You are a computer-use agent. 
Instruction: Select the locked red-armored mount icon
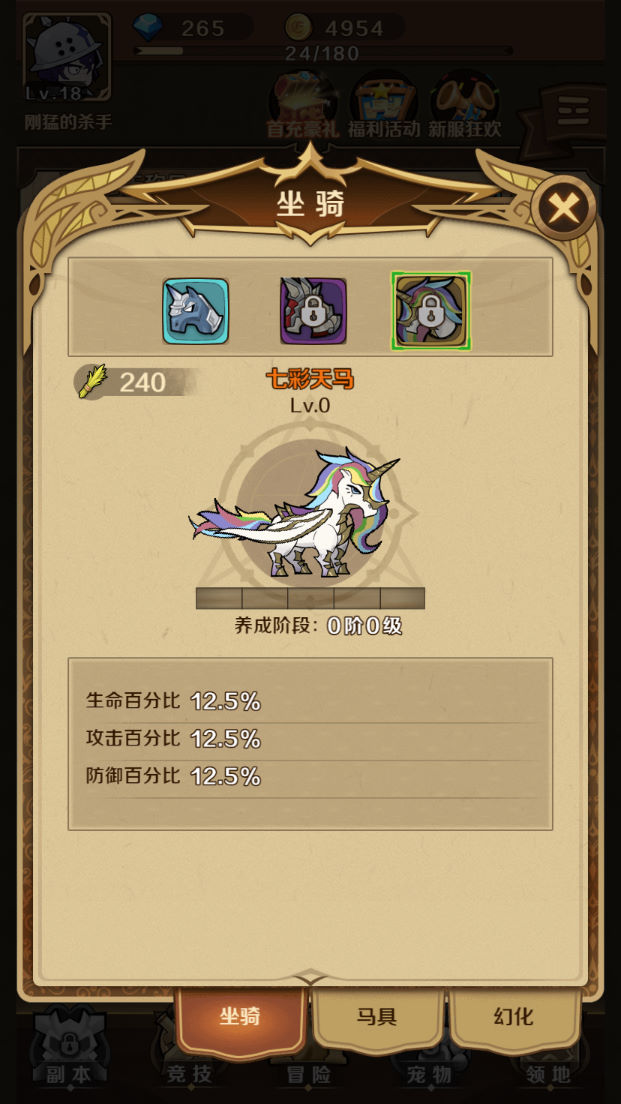pyautogui.click(x=313, y=311)
